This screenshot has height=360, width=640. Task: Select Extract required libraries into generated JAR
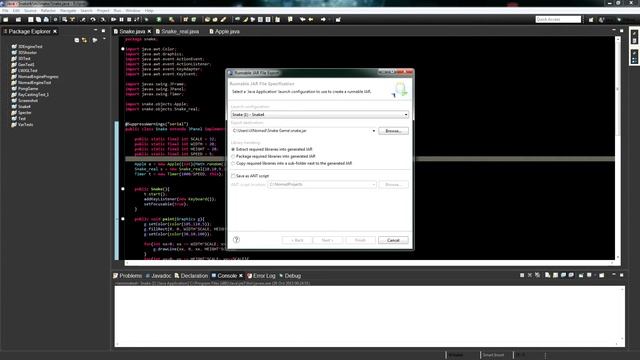click(272, 149)
